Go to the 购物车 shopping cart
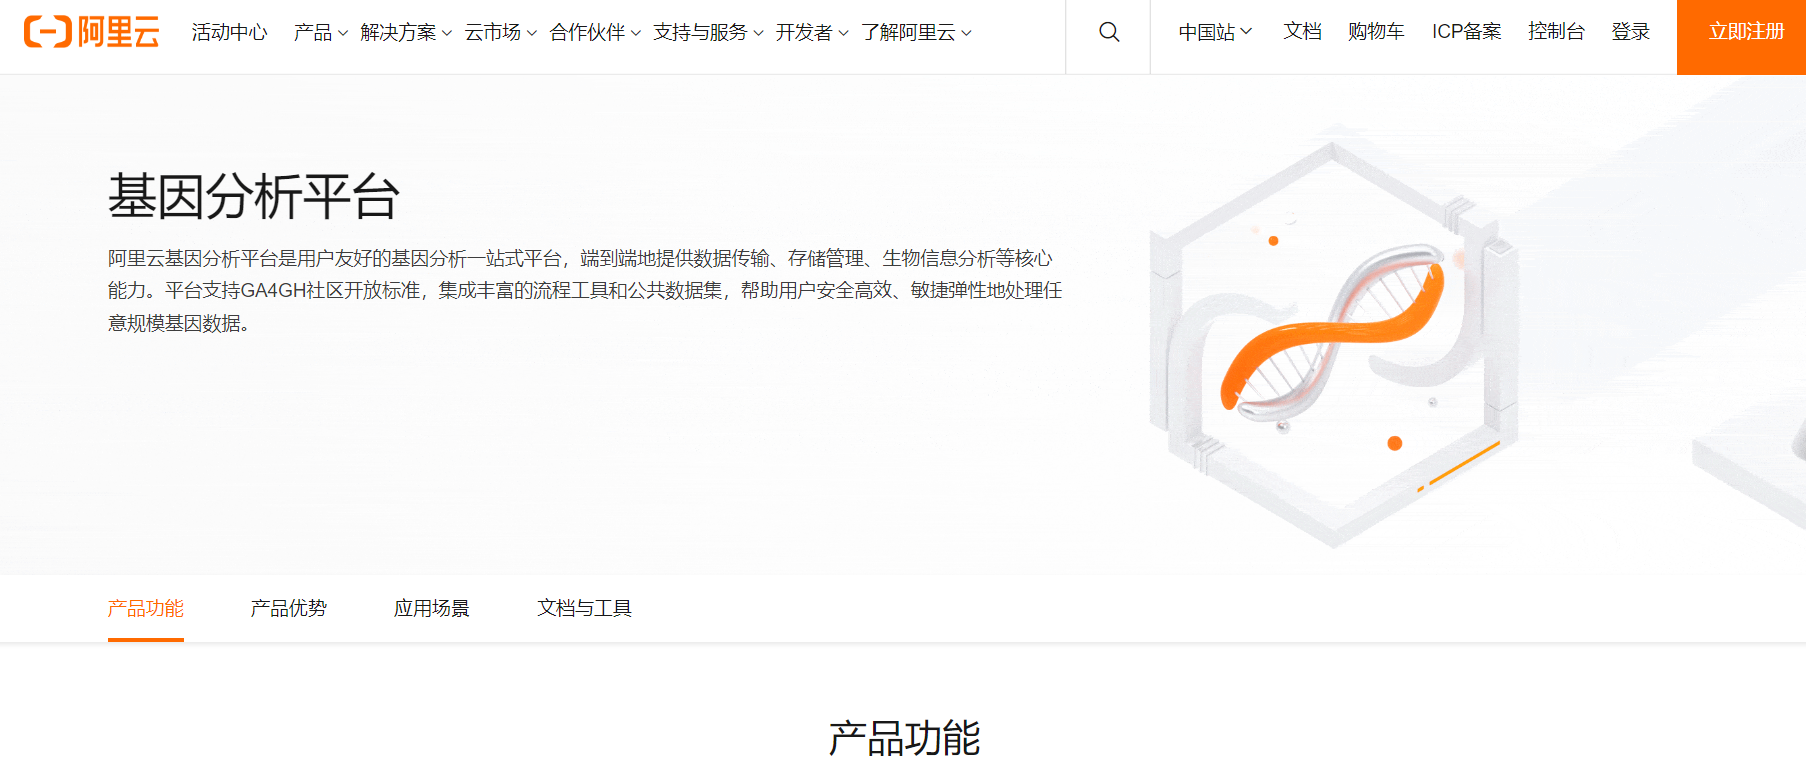1806x770 pixels. pyautogui.click(x=1375, y=32)
